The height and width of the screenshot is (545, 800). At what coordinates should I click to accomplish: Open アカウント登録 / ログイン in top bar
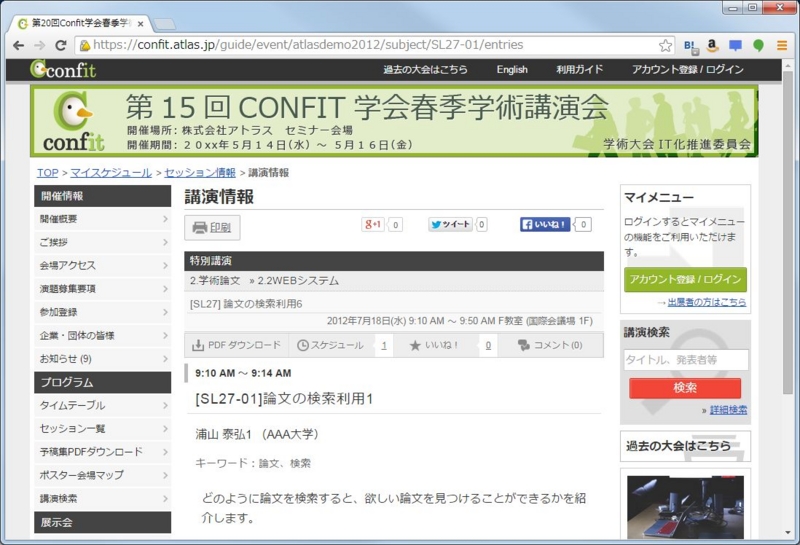click(x=687, y=69)
